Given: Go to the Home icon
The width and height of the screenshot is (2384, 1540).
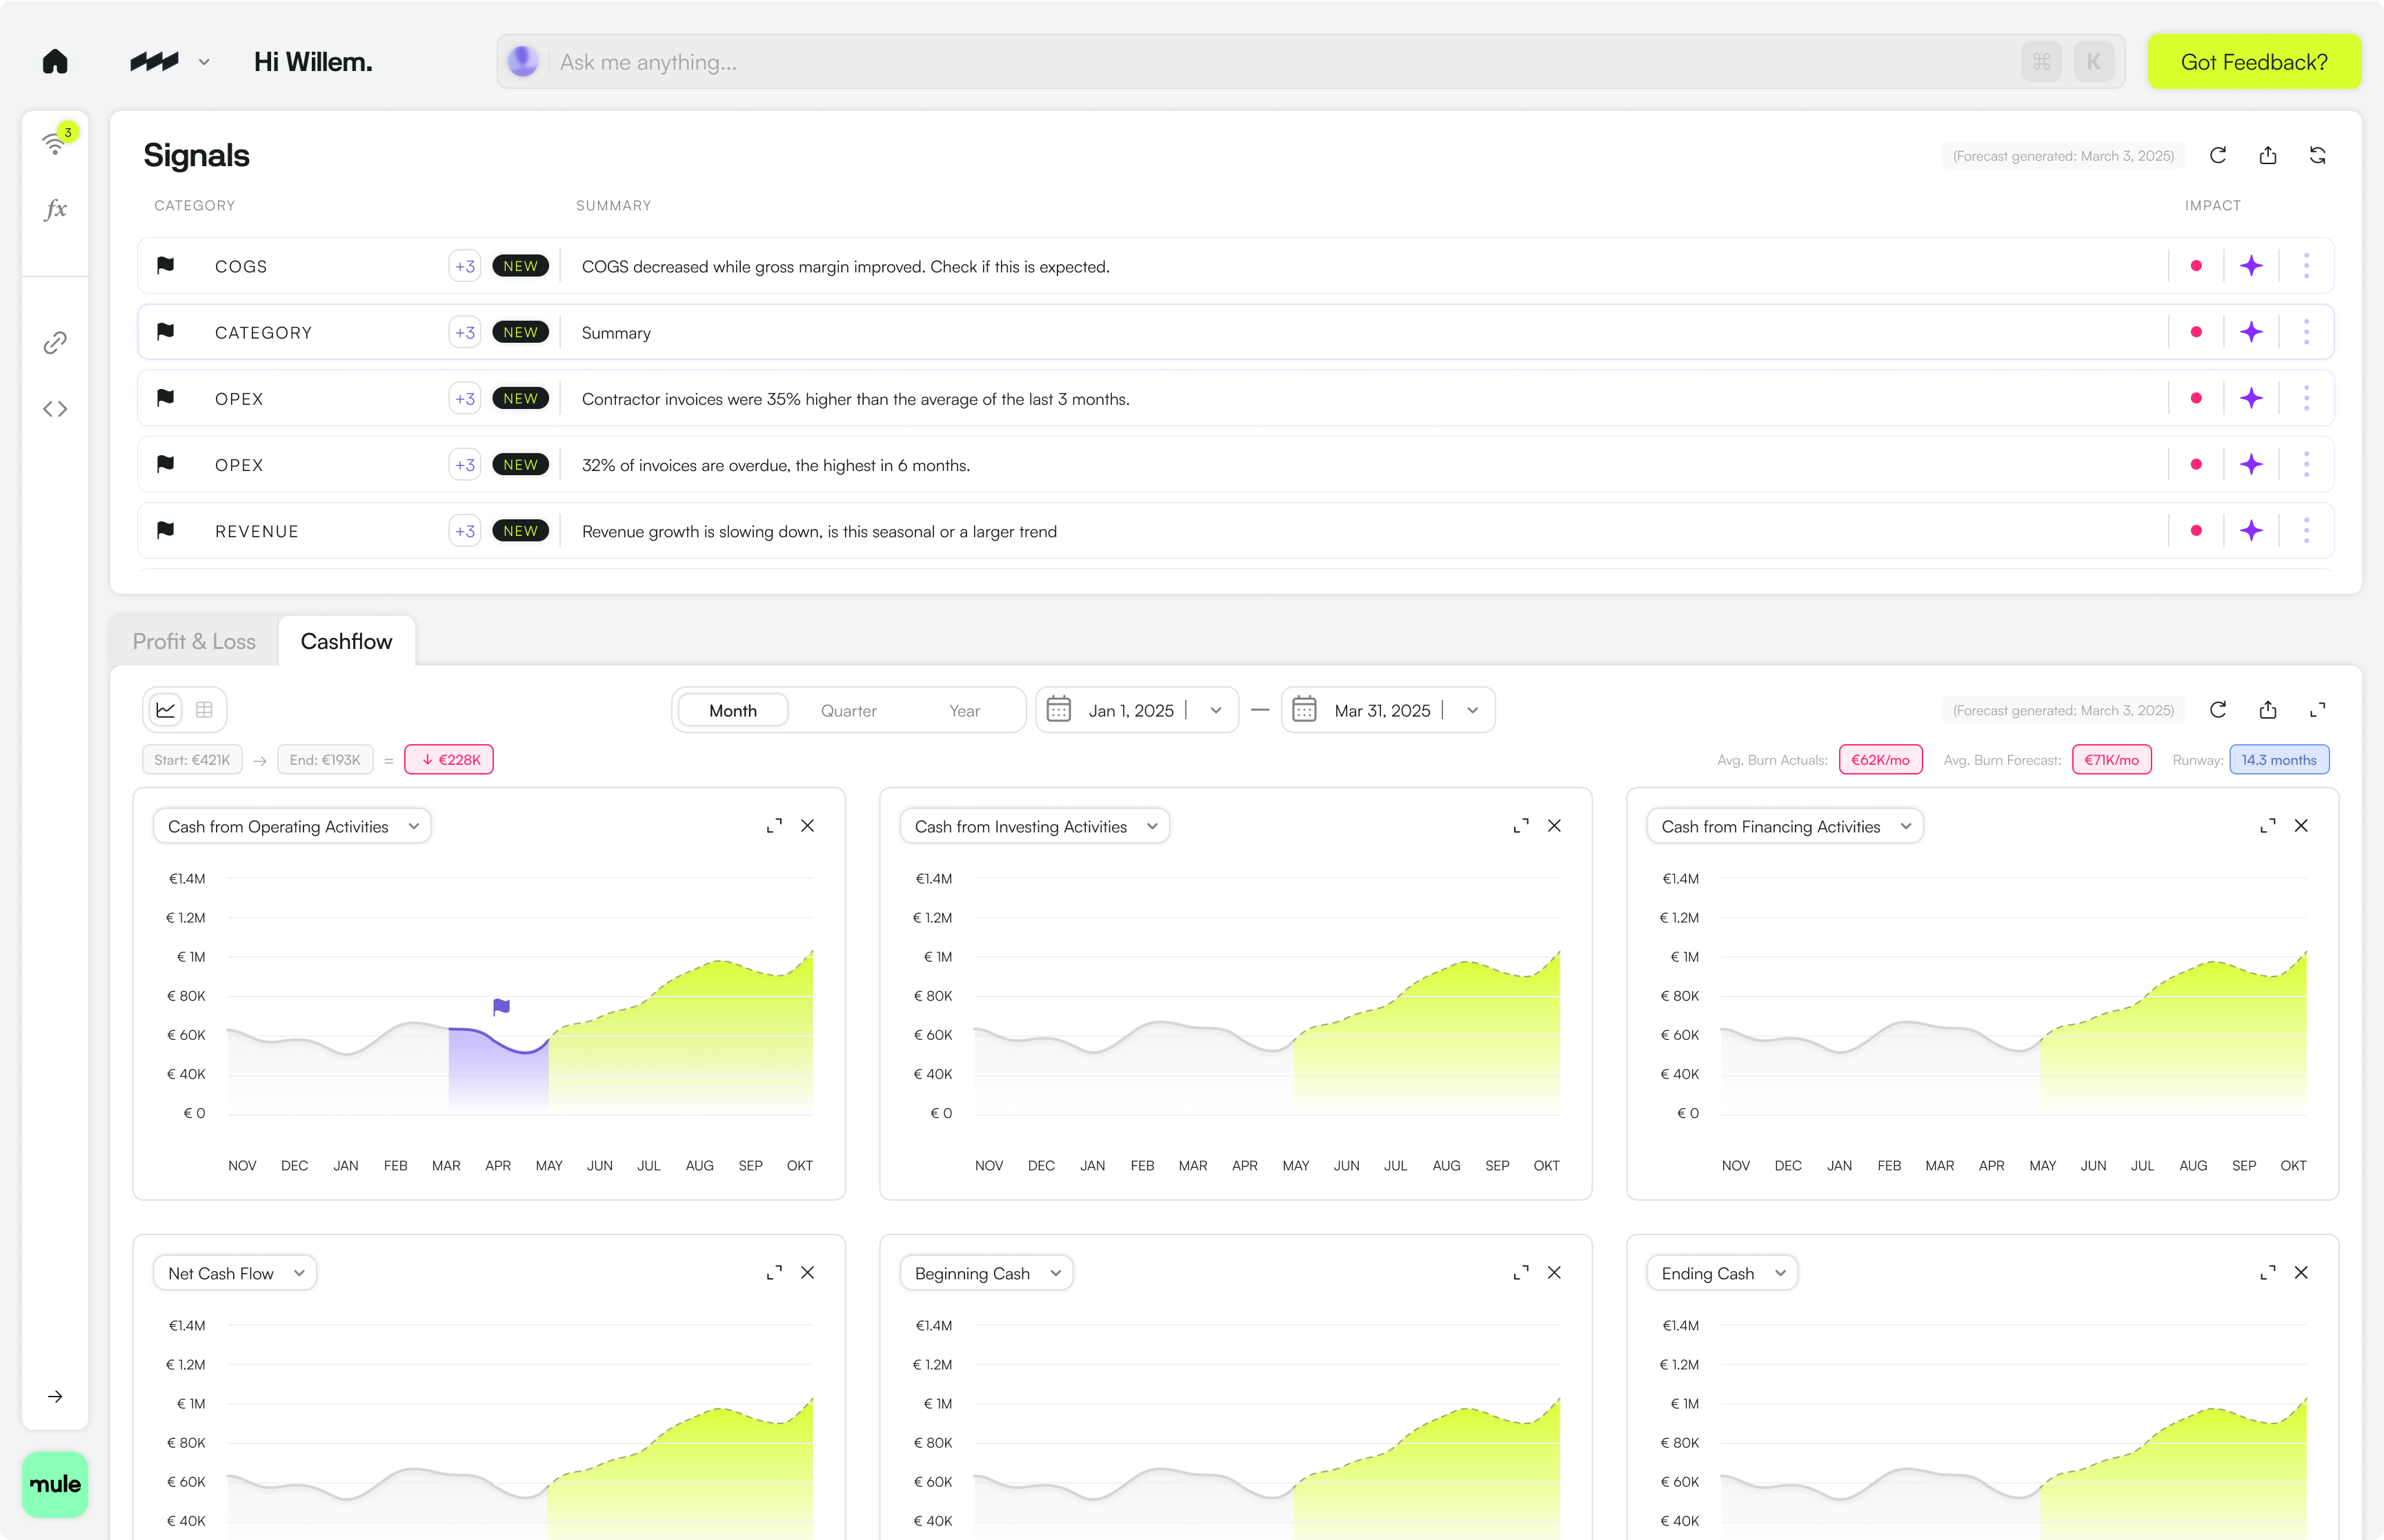Looking at the screenshot, I should click(55, 62).
